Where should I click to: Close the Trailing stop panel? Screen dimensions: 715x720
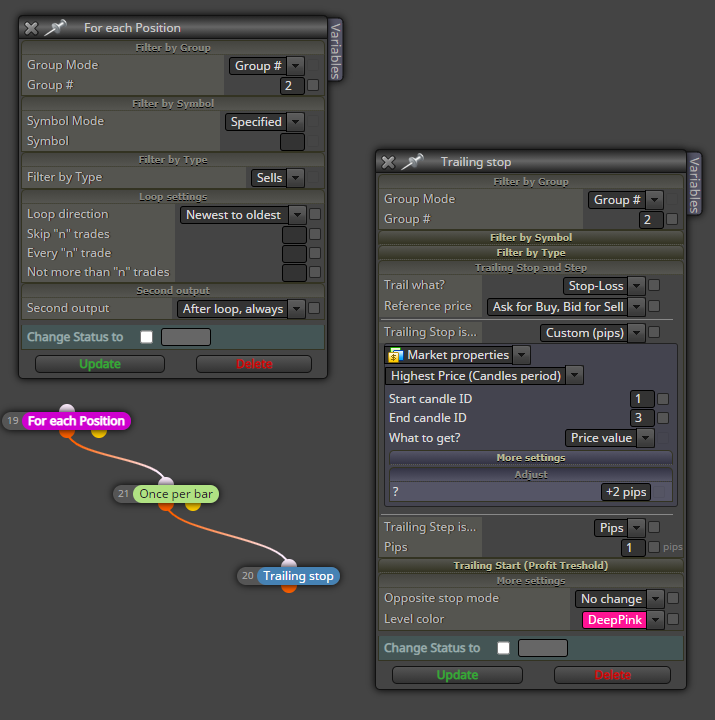388,162
